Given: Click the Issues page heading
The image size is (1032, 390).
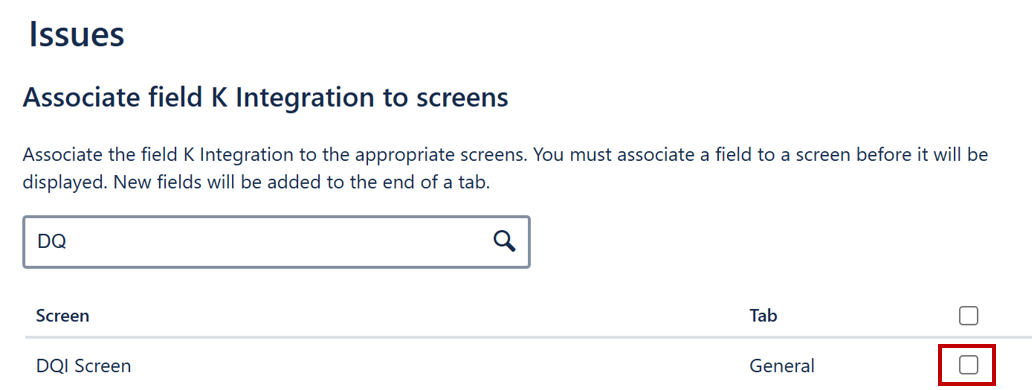Looking at the screenshot, I should click(x=76, y=35).
